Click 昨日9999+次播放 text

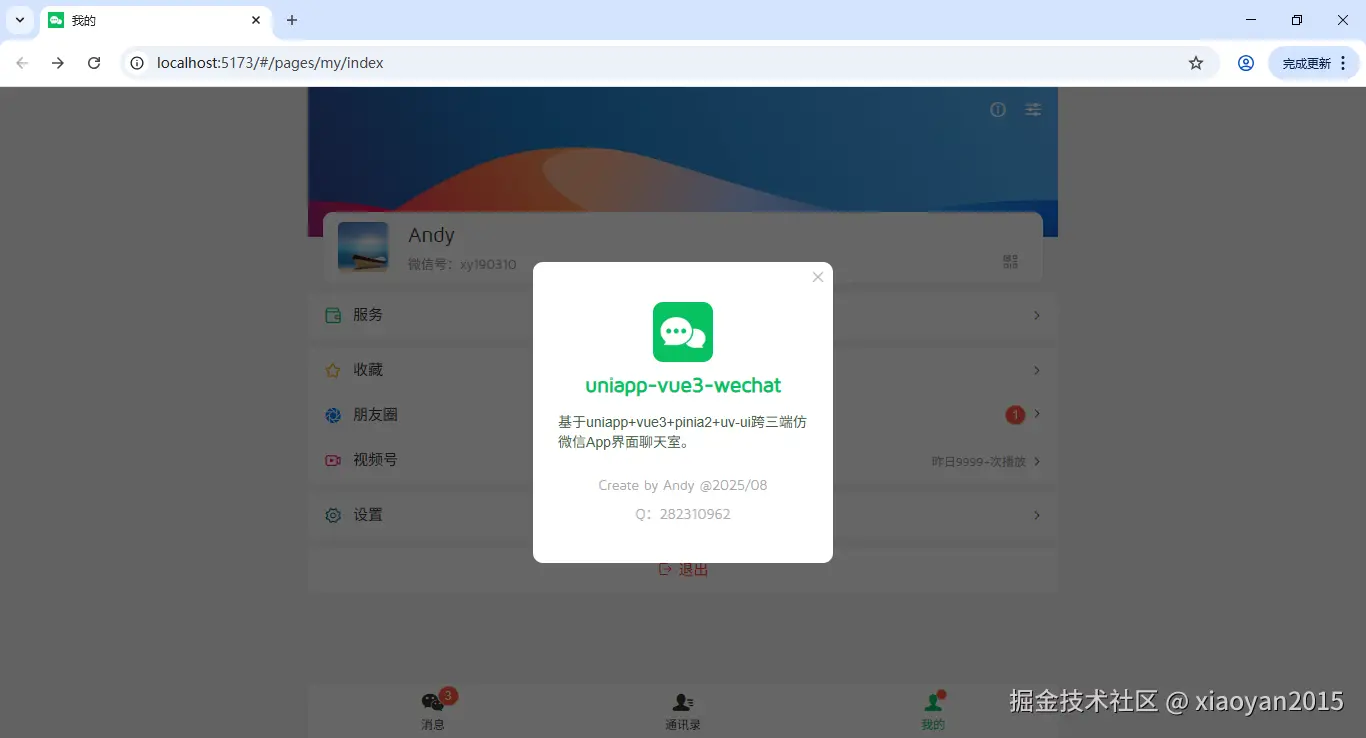click(978, 462)
